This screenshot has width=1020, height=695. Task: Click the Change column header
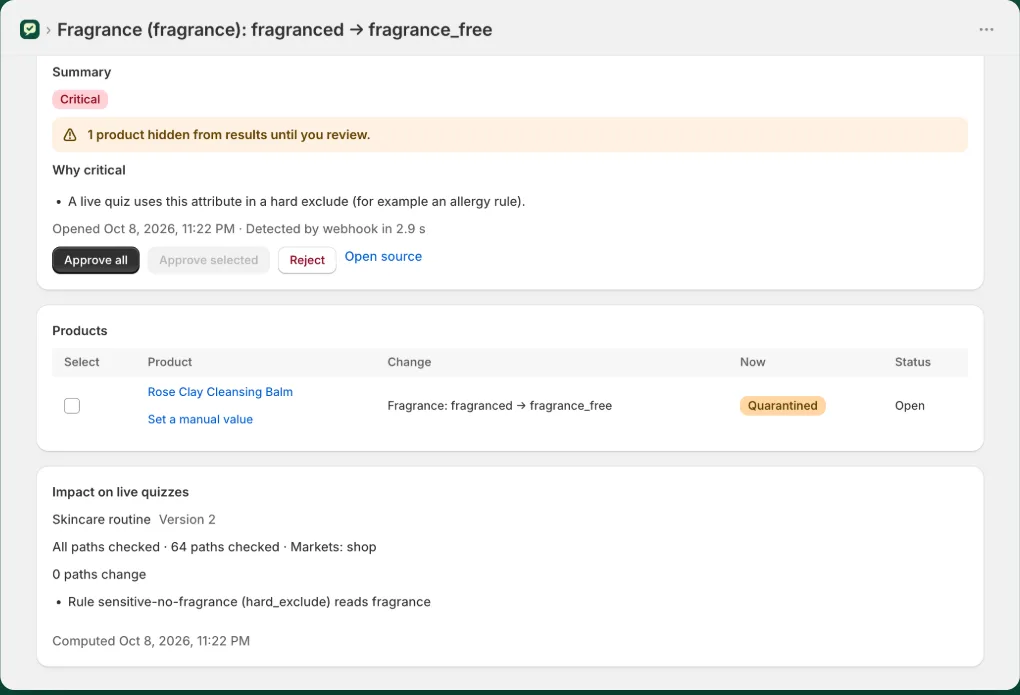point(409,362)
